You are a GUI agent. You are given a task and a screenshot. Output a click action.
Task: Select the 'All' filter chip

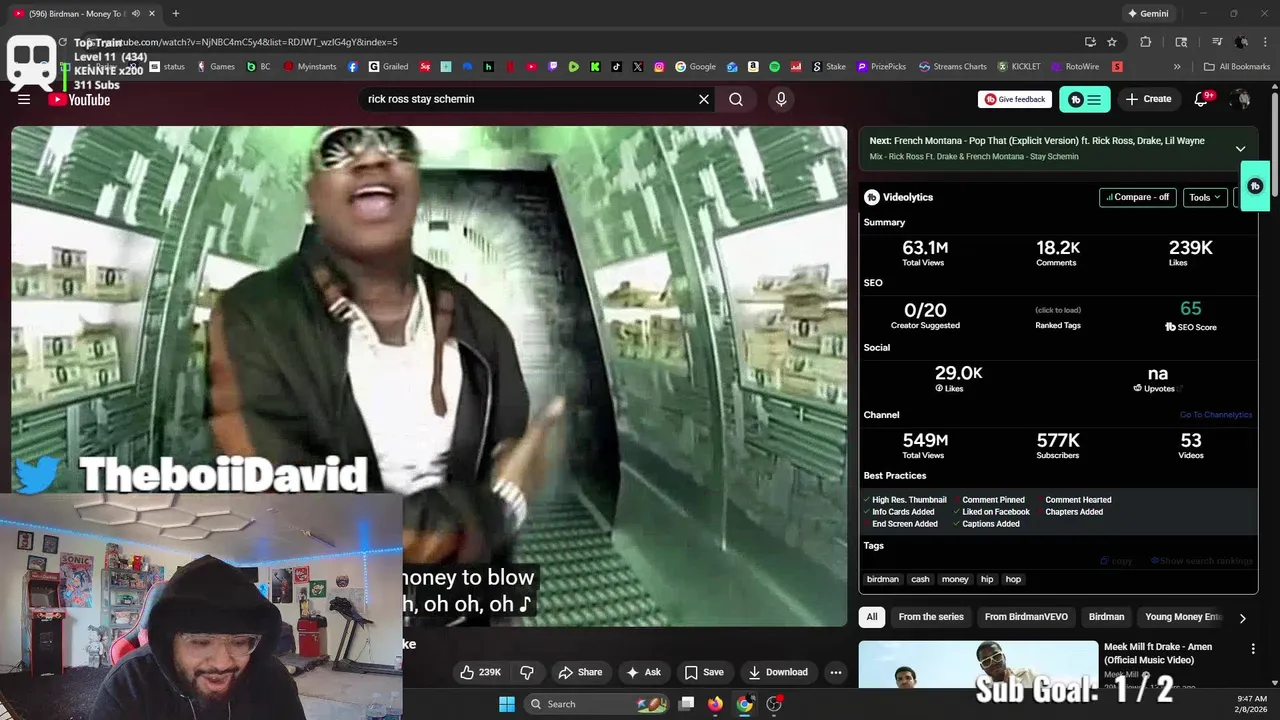point(872,617)
